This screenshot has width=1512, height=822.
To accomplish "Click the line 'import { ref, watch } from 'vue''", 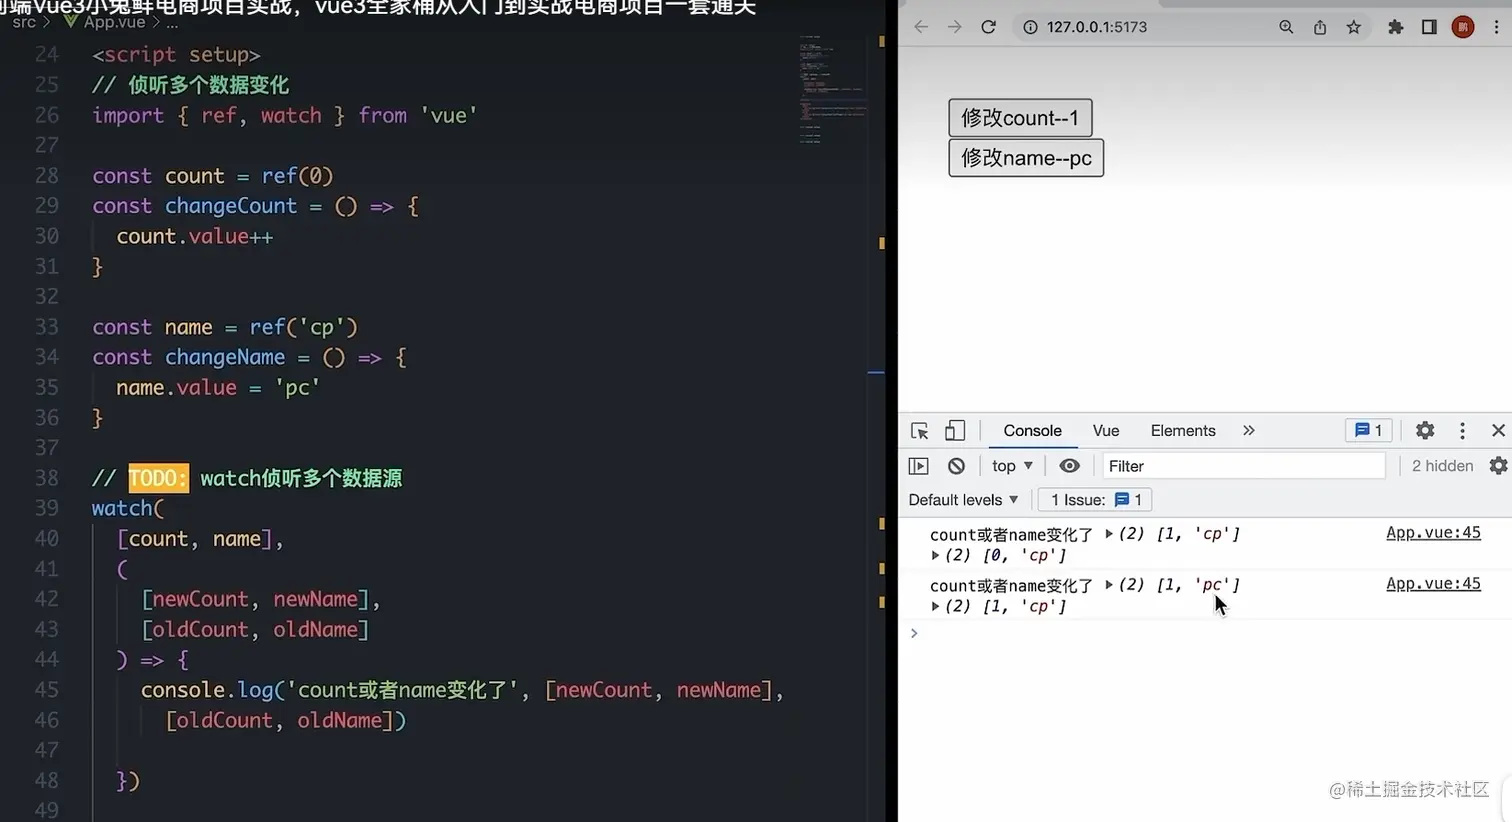I will click(285, 116).
